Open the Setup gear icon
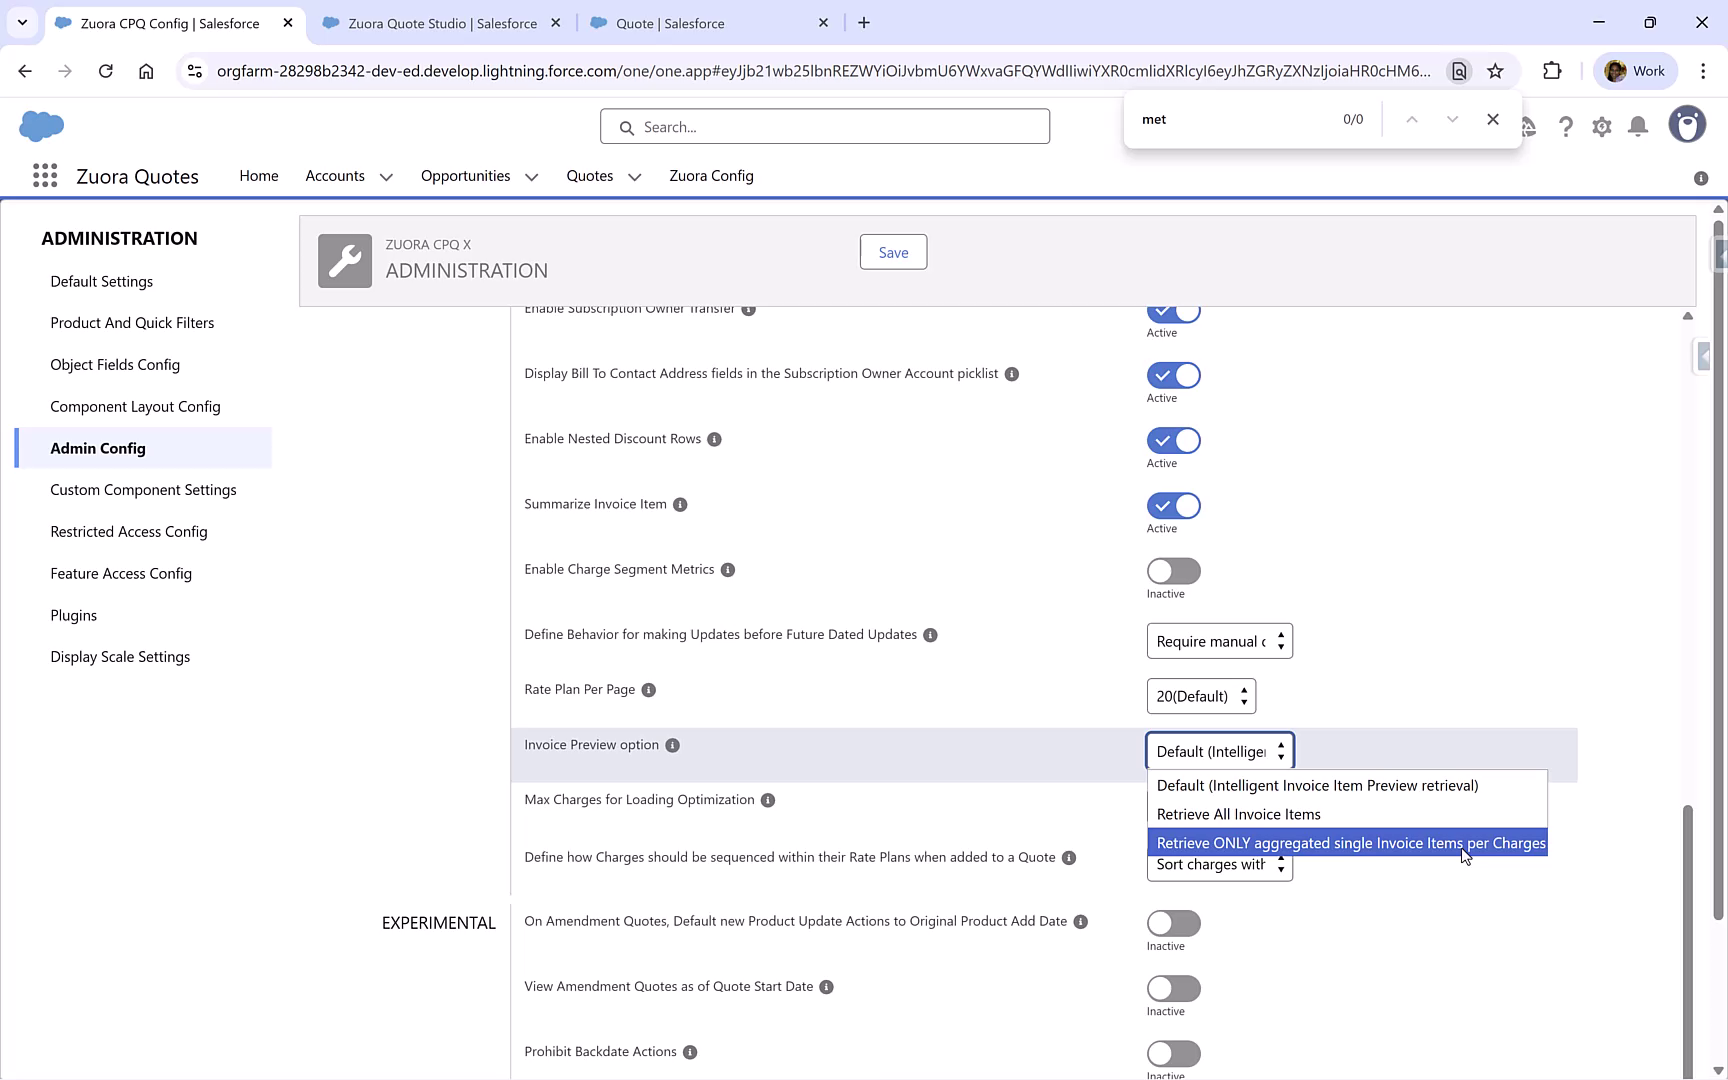 [x=1601, y=126]
